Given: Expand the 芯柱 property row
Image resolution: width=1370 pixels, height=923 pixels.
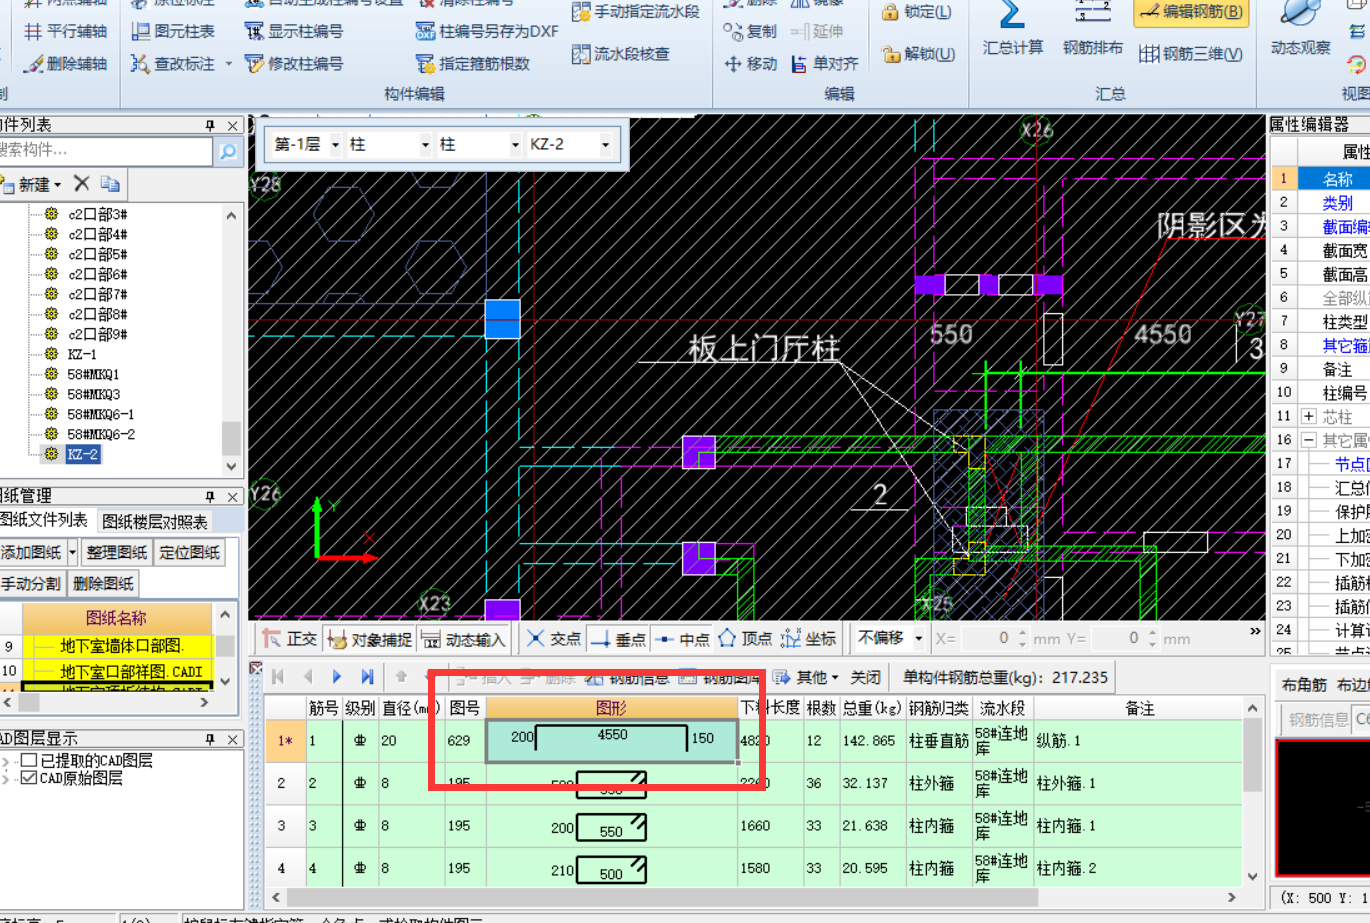Looking at the screenshot, I should (x=1309, y=416).
